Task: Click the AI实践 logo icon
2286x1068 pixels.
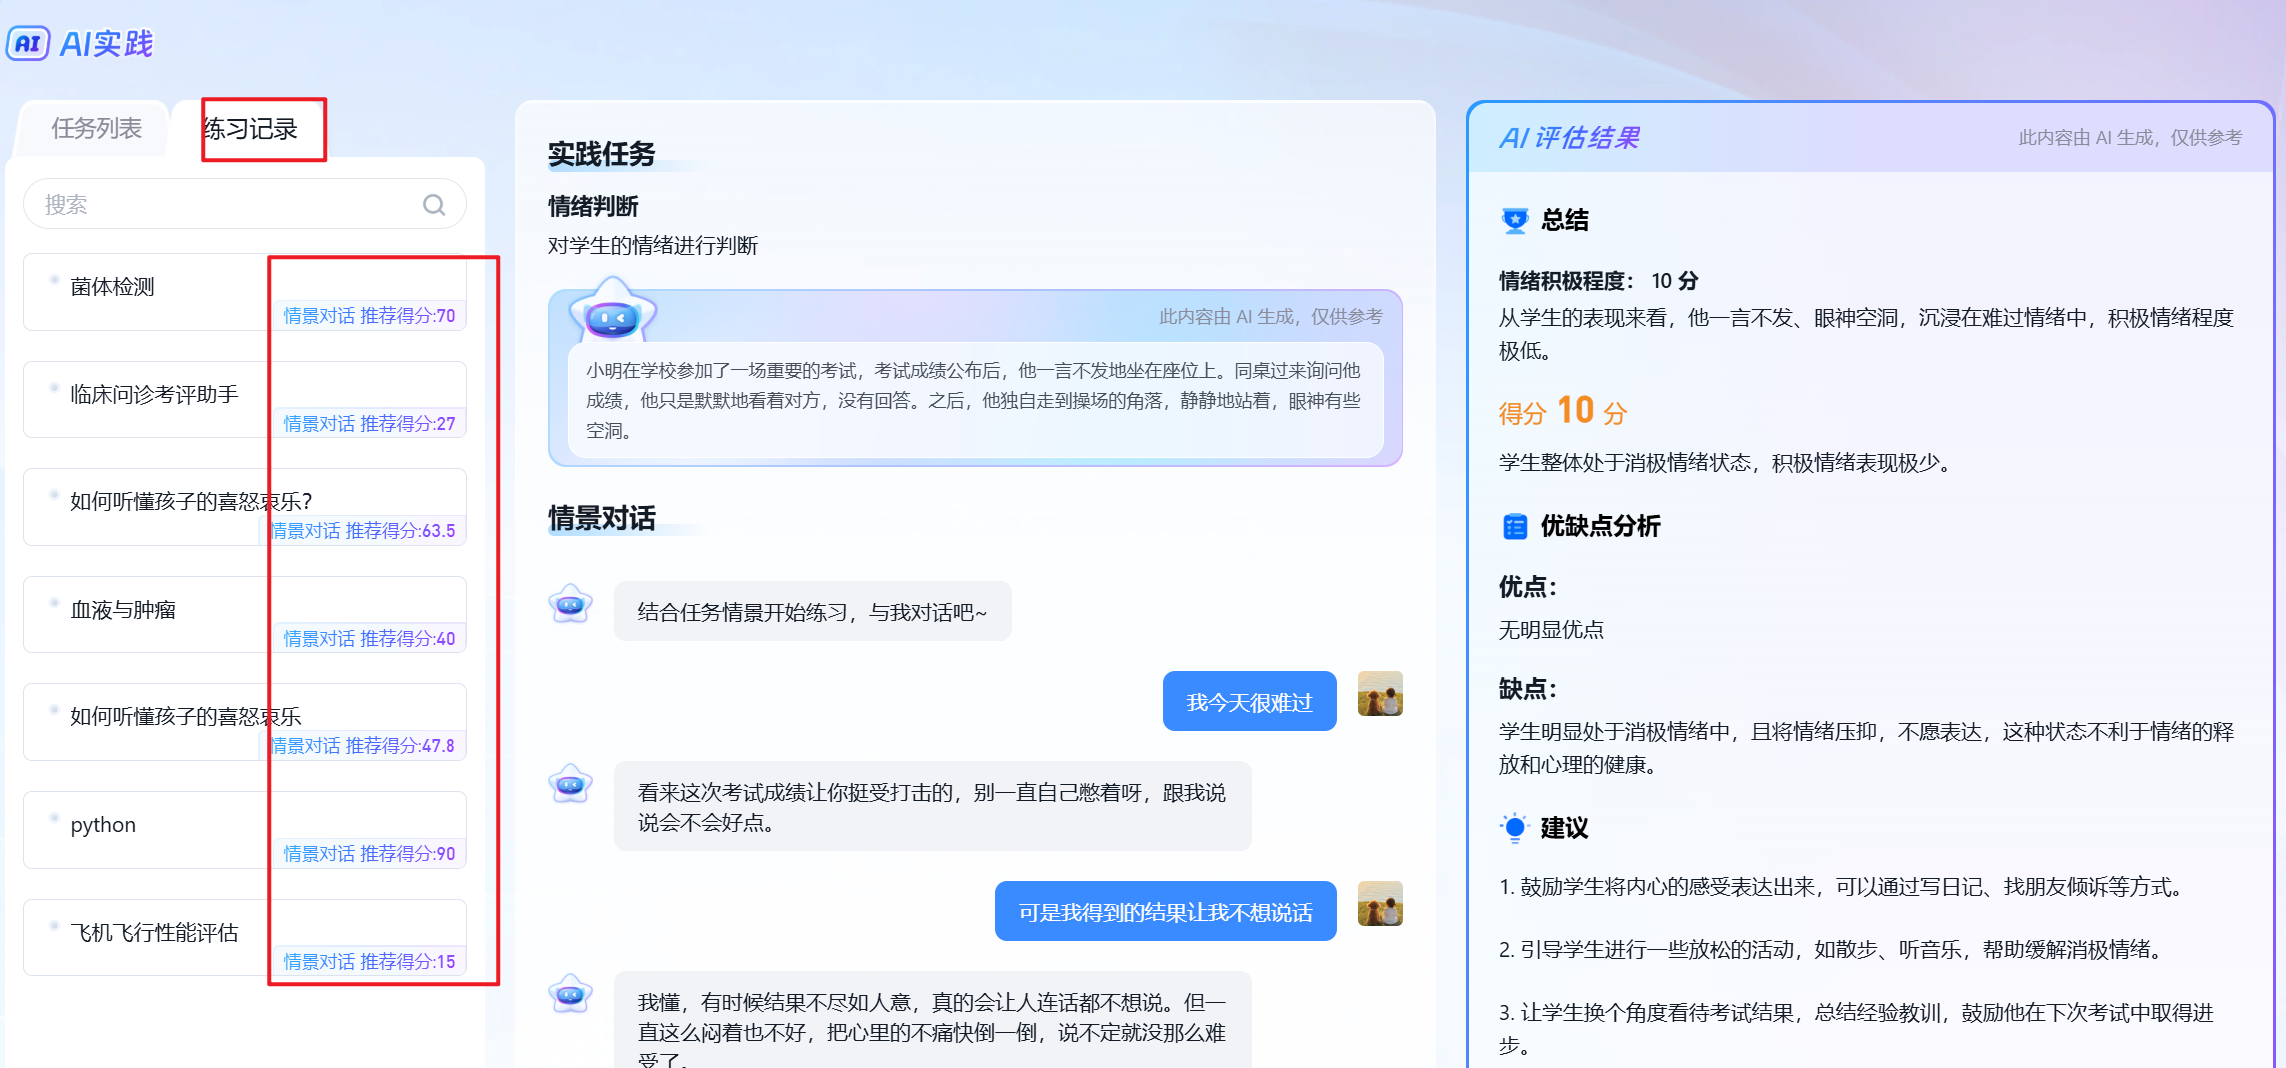Action: click(28, 43)
